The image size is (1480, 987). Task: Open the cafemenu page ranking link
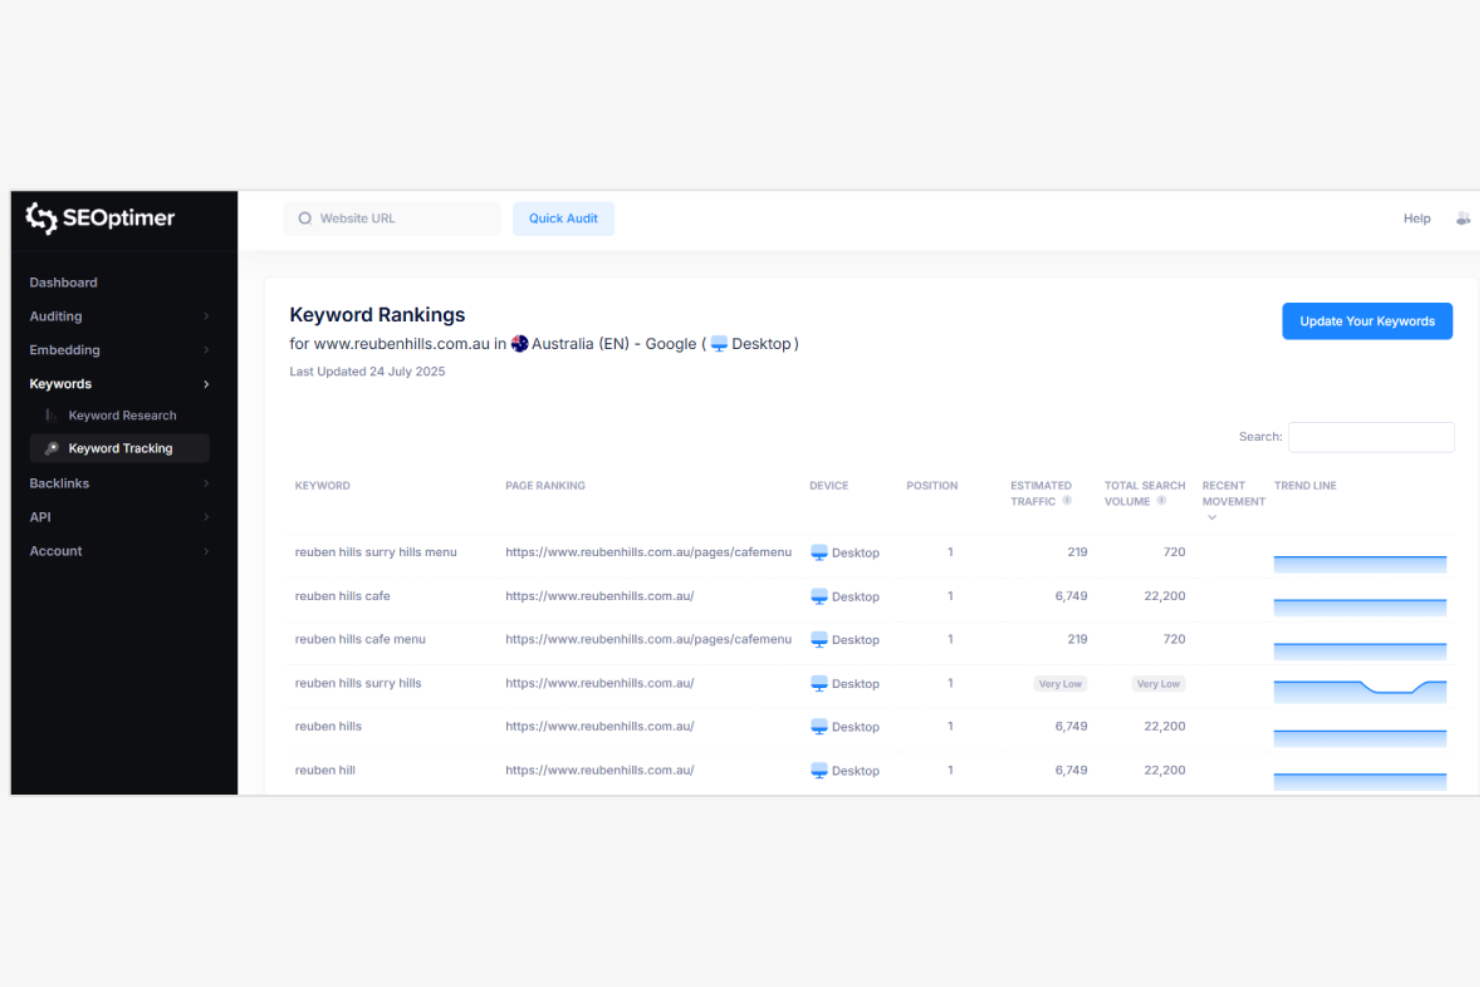(x=648, y=552)
